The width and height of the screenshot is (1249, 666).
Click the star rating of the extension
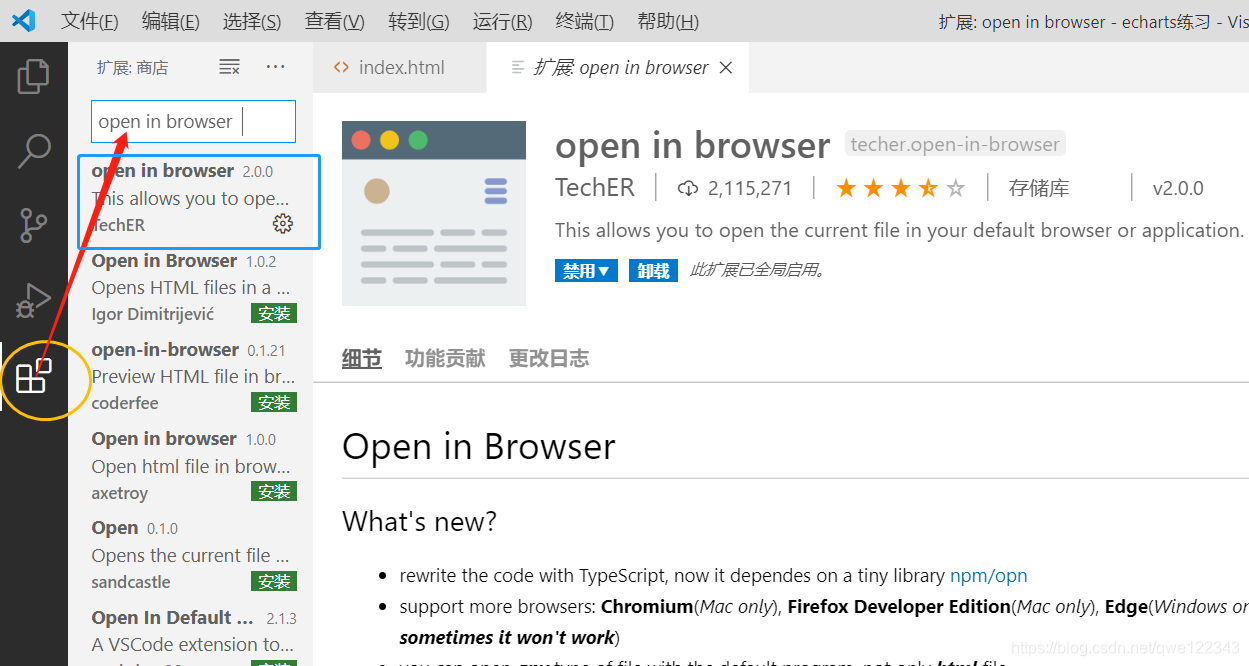click(901, 188)
